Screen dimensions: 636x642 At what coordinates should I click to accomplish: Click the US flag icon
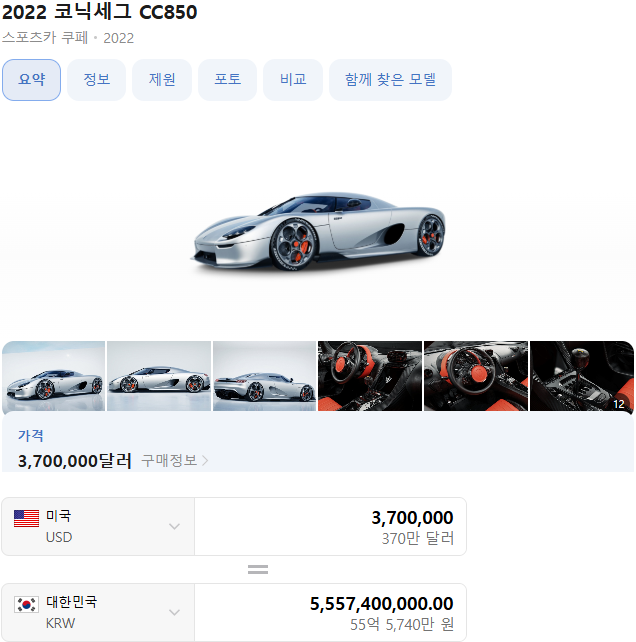pyautogui.click(x=27, y=518)
